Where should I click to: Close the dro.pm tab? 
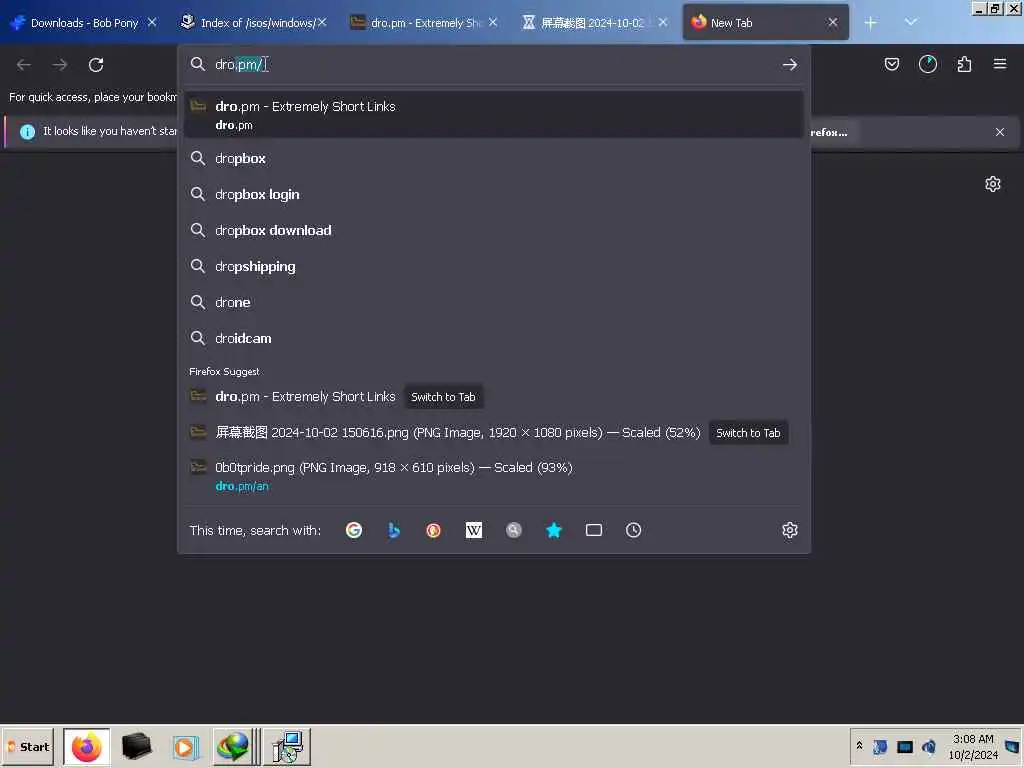click(x=493, y=22)
